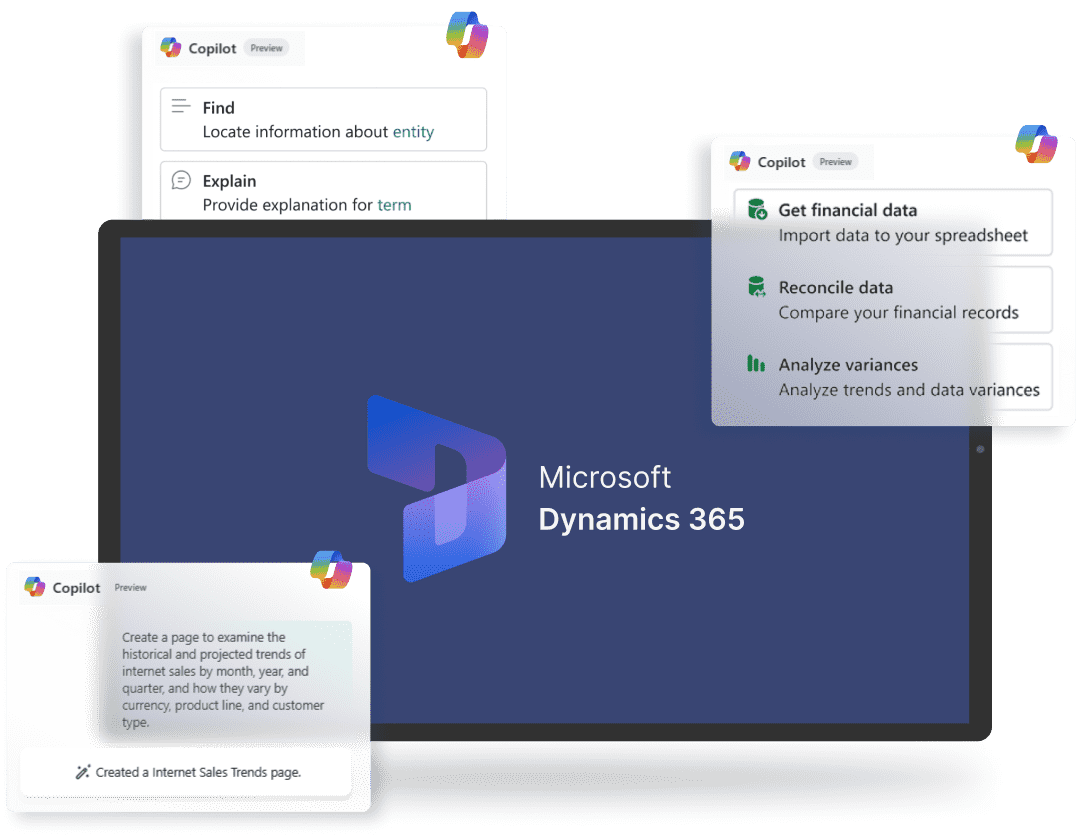The height and width of the screenshot is (836, 1079).
Task: Click the Analyze variances bar chart icon
Action: point(756,363)
